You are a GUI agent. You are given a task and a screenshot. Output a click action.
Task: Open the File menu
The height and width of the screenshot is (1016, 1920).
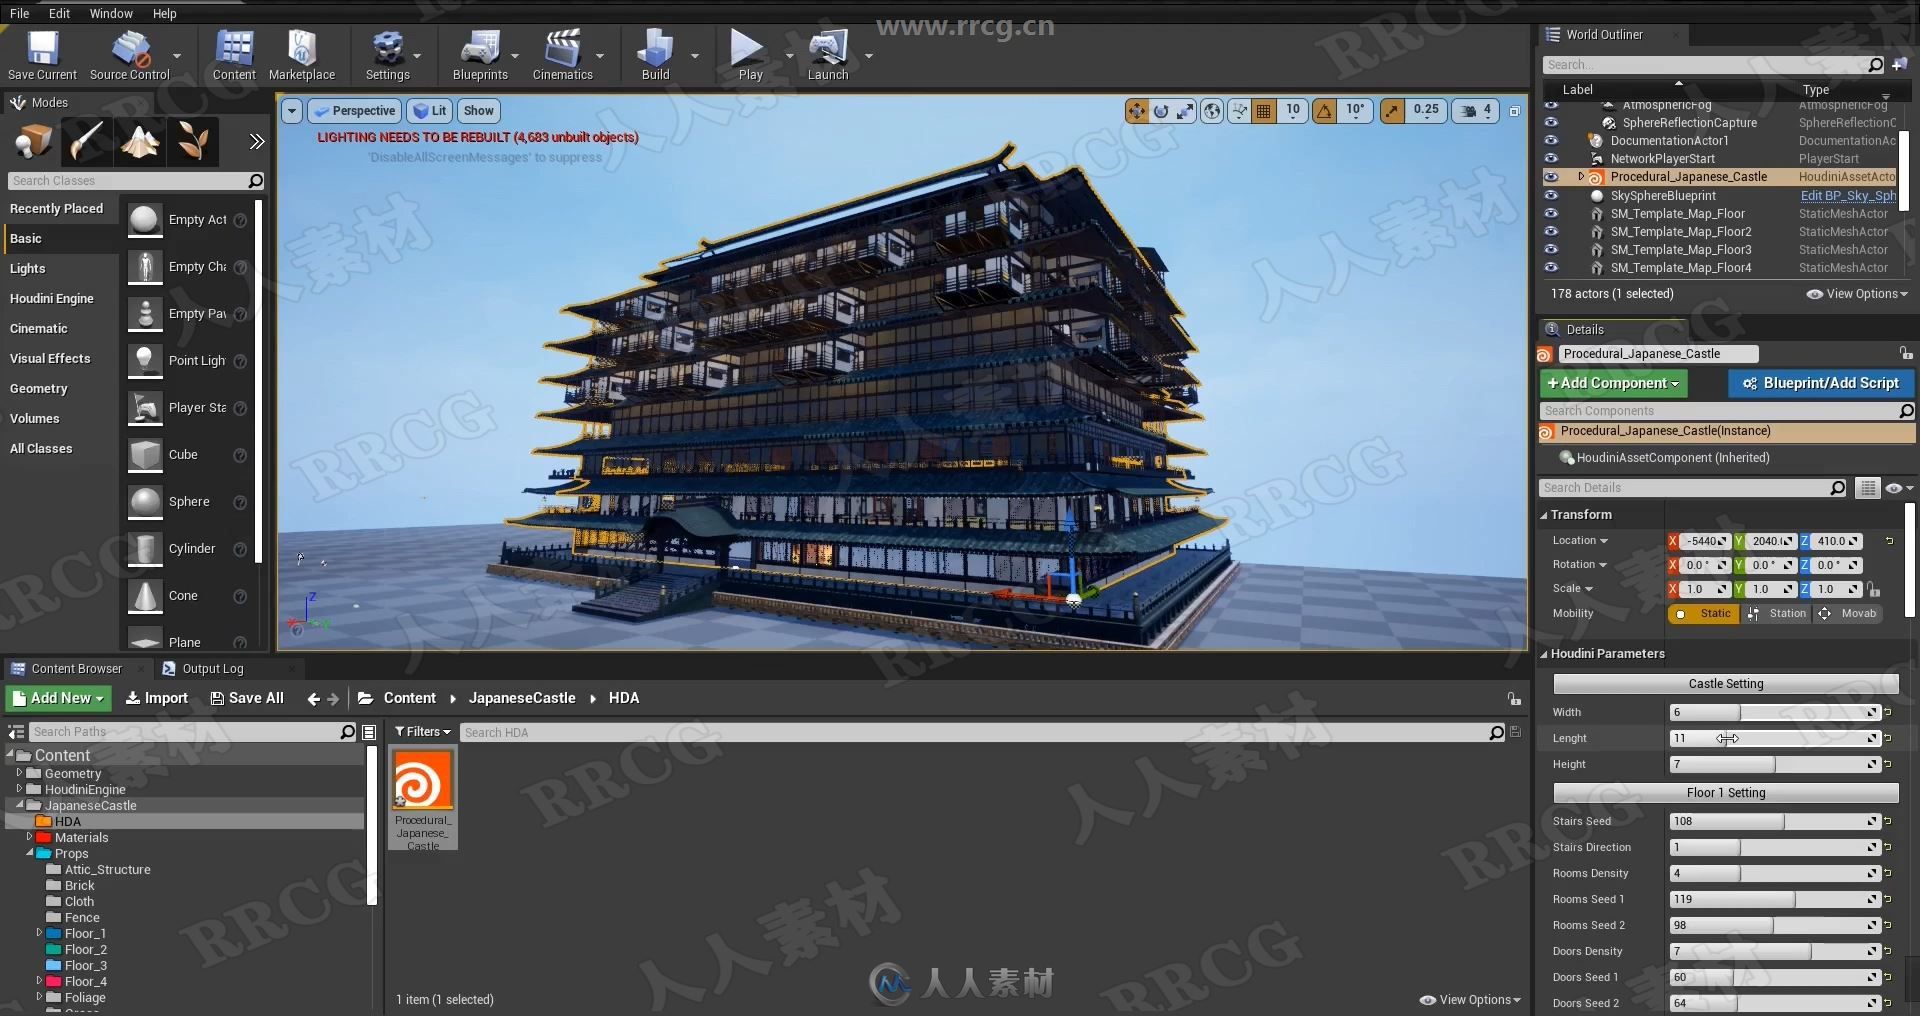coord(19,13)
